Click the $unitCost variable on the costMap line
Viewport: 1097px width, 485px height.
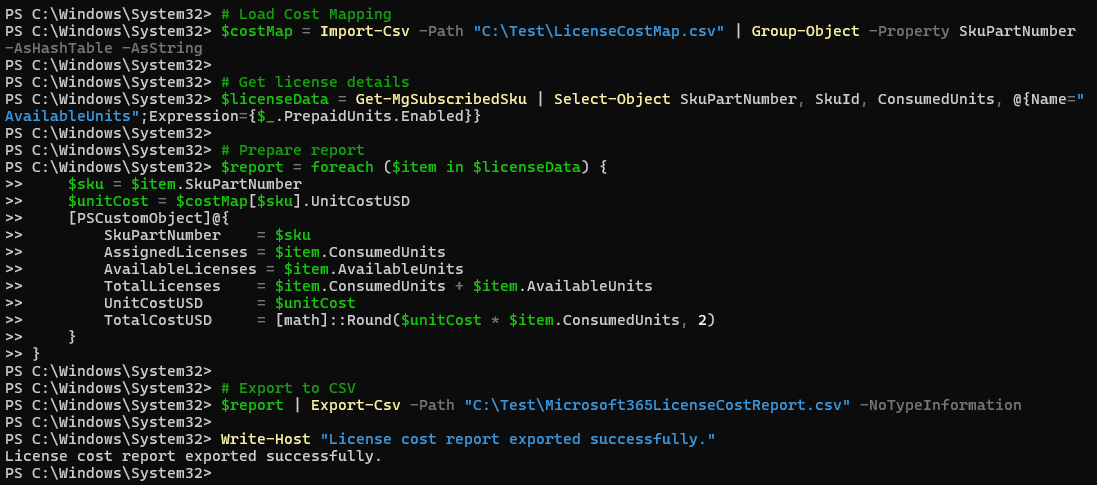click(108, 202)
